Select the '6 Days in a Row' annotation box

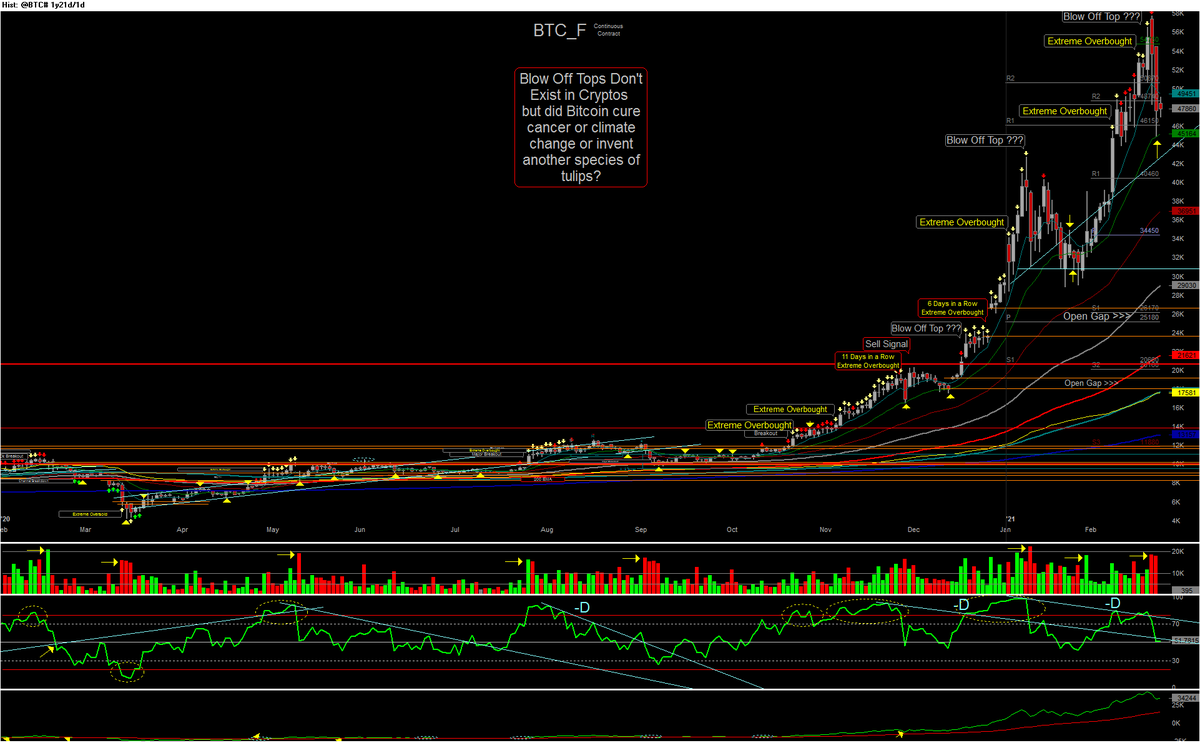click(952, 308)
